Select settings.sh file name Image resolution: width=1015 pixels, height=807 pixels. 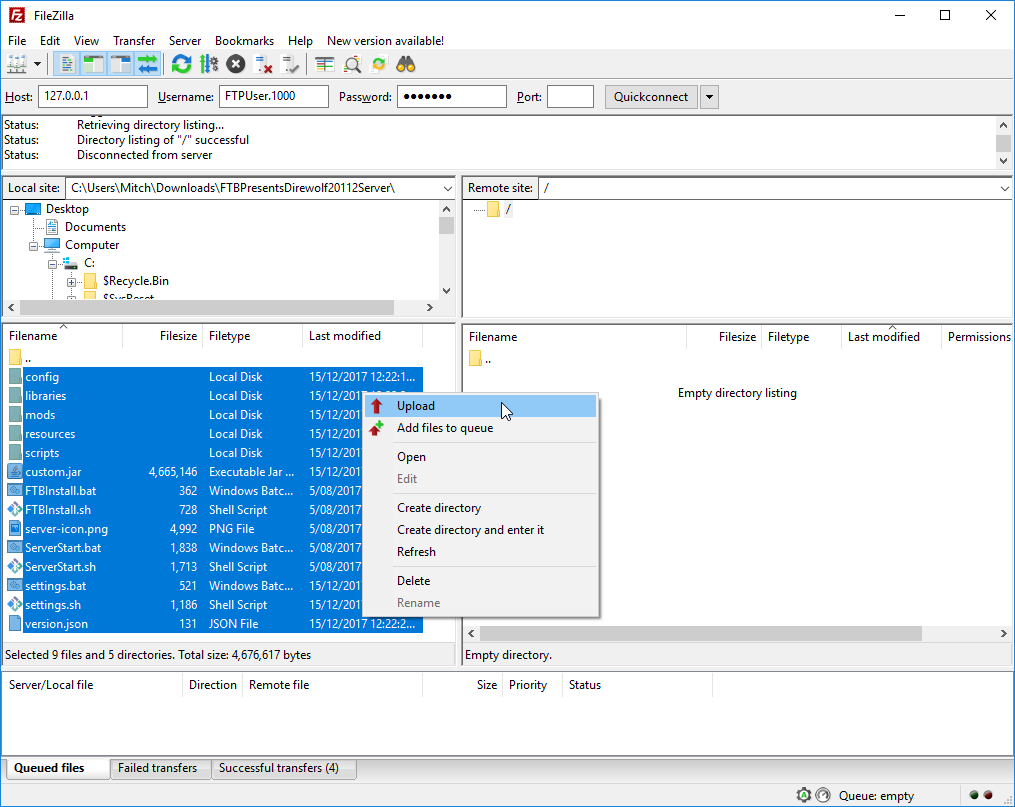pos(53,605)
